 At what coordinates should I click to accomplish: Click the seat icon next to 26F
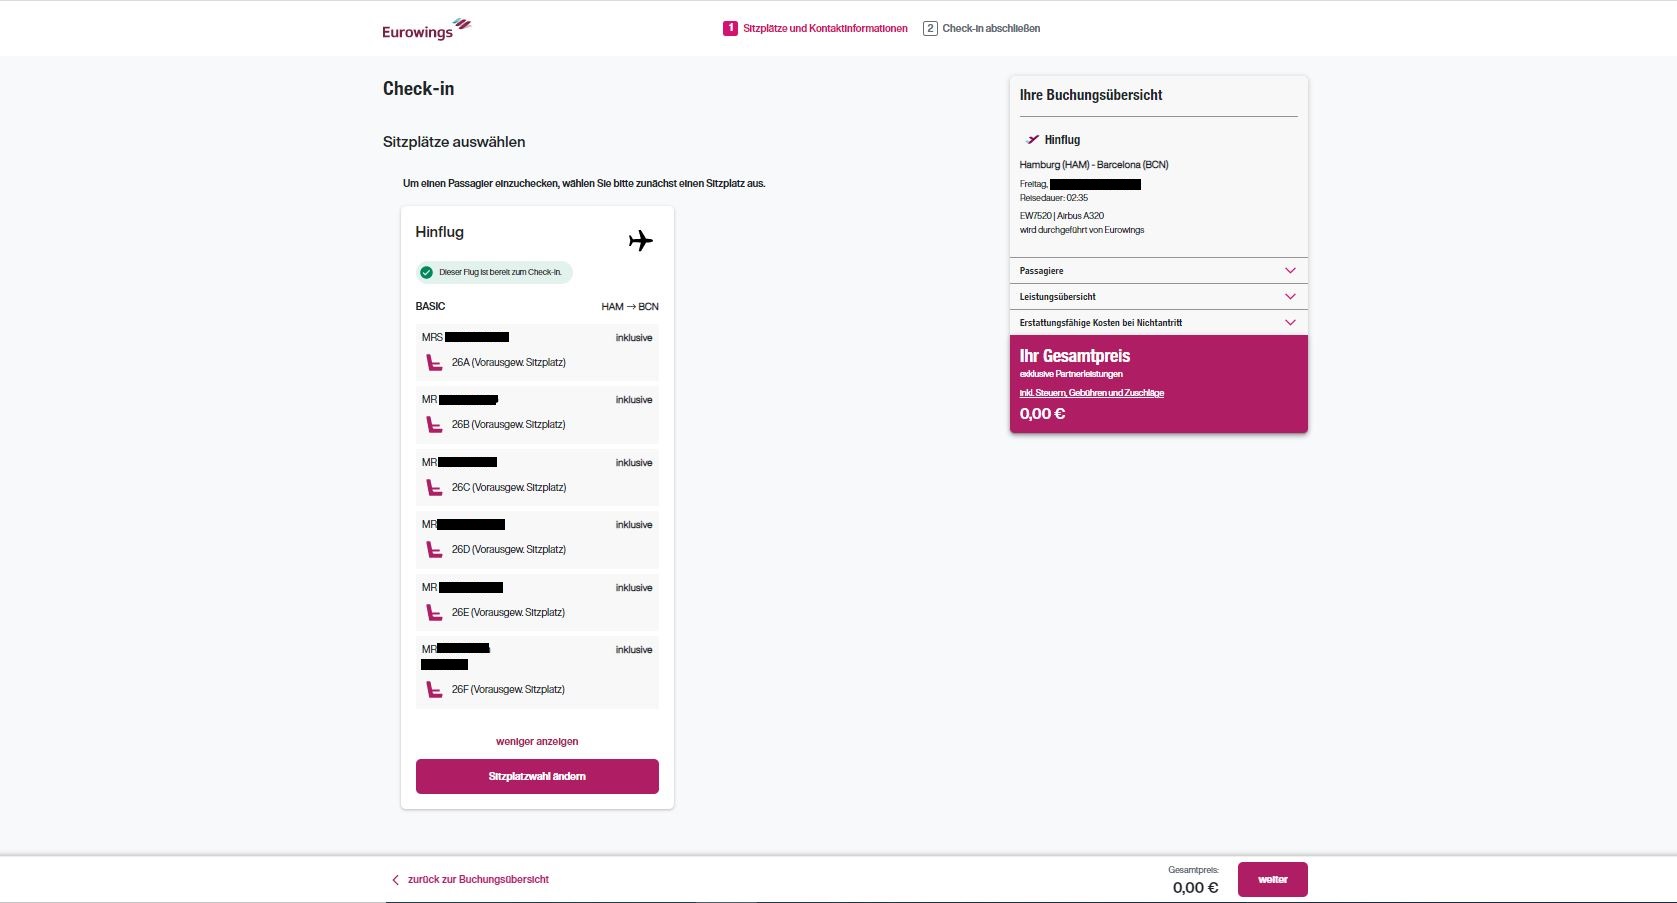434,690
